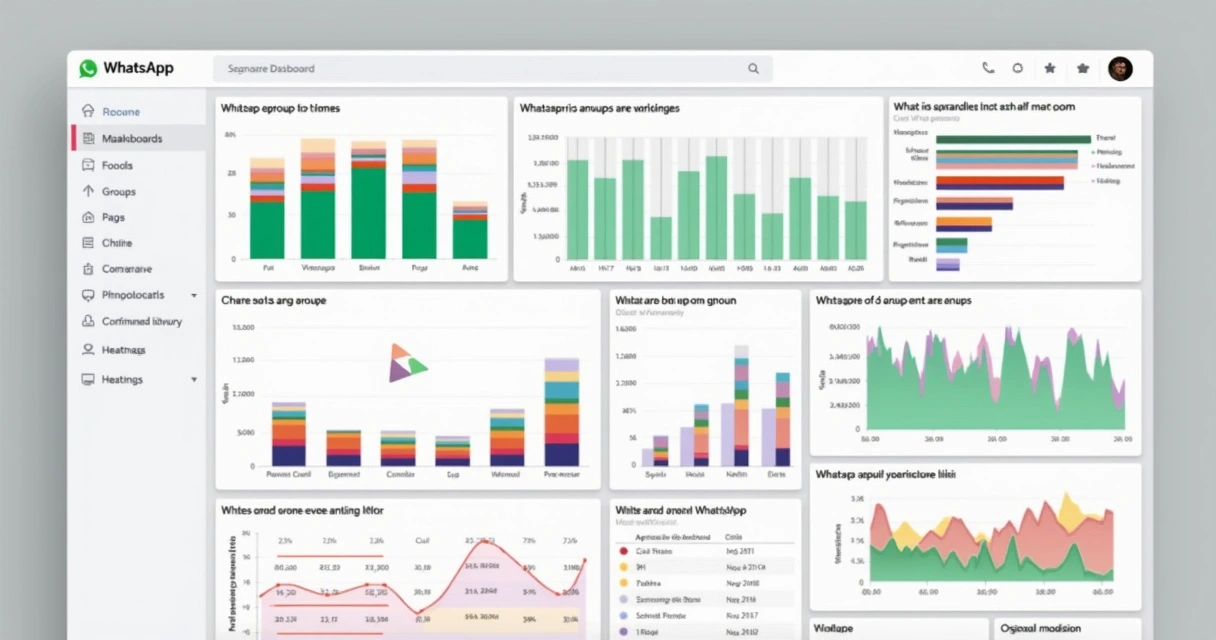Click the Maakboards sidebar icon
Viewport: 1216px width, 640px height.
(88, 138)
